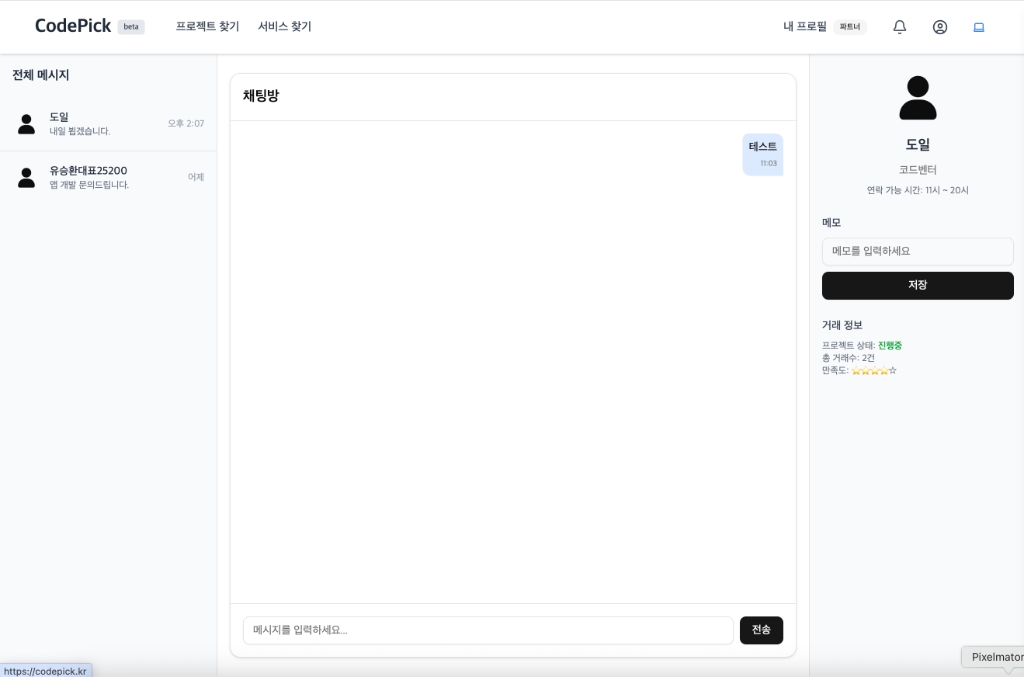Send message with 전송 button

[761, 630]
